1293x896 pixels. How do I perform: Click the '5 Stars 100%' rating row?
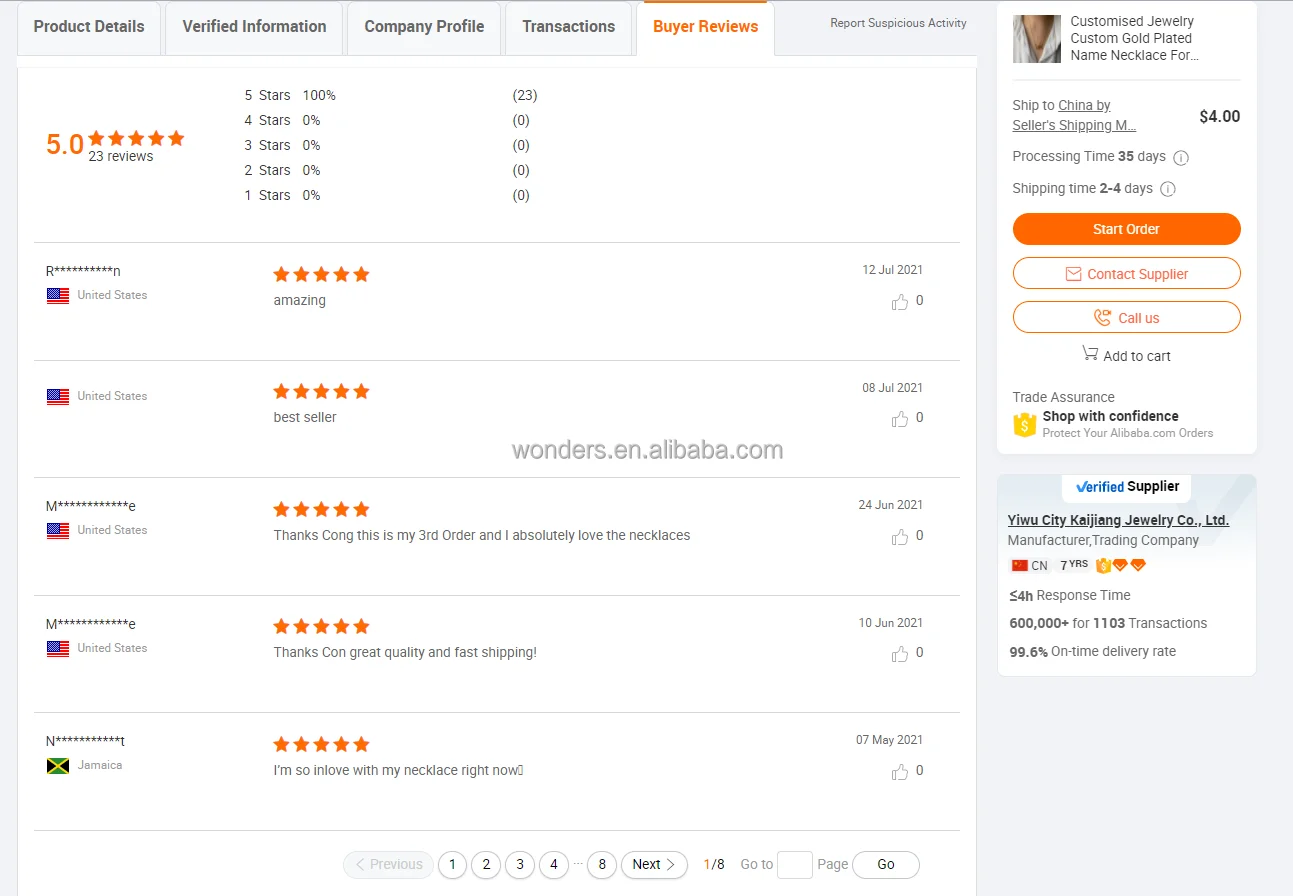point(391,96)
